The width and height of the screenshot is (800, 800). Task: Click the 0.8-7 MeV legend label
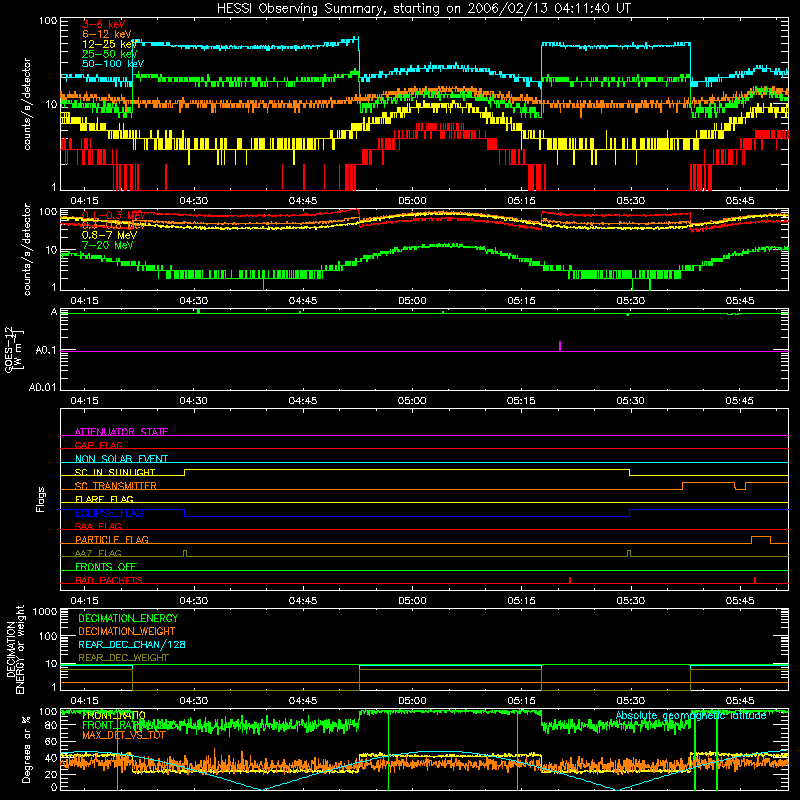pos(109,235)
